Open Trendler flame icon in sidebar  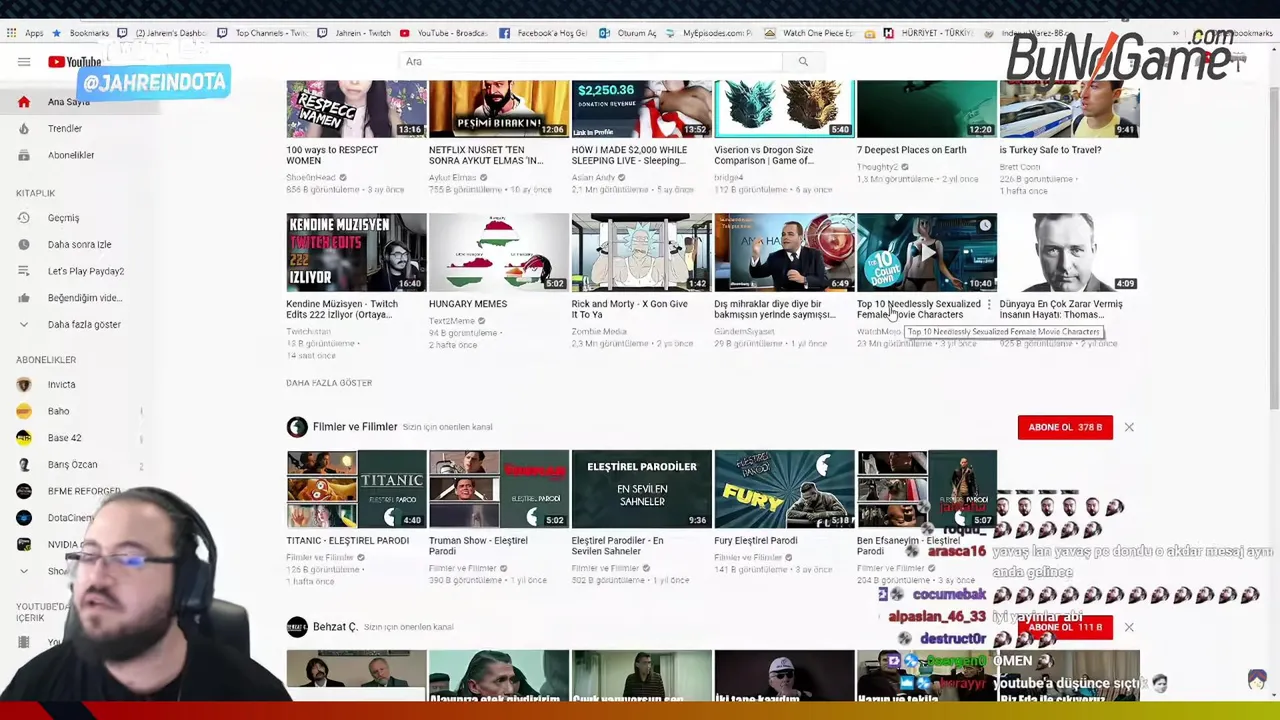[24, 128]
